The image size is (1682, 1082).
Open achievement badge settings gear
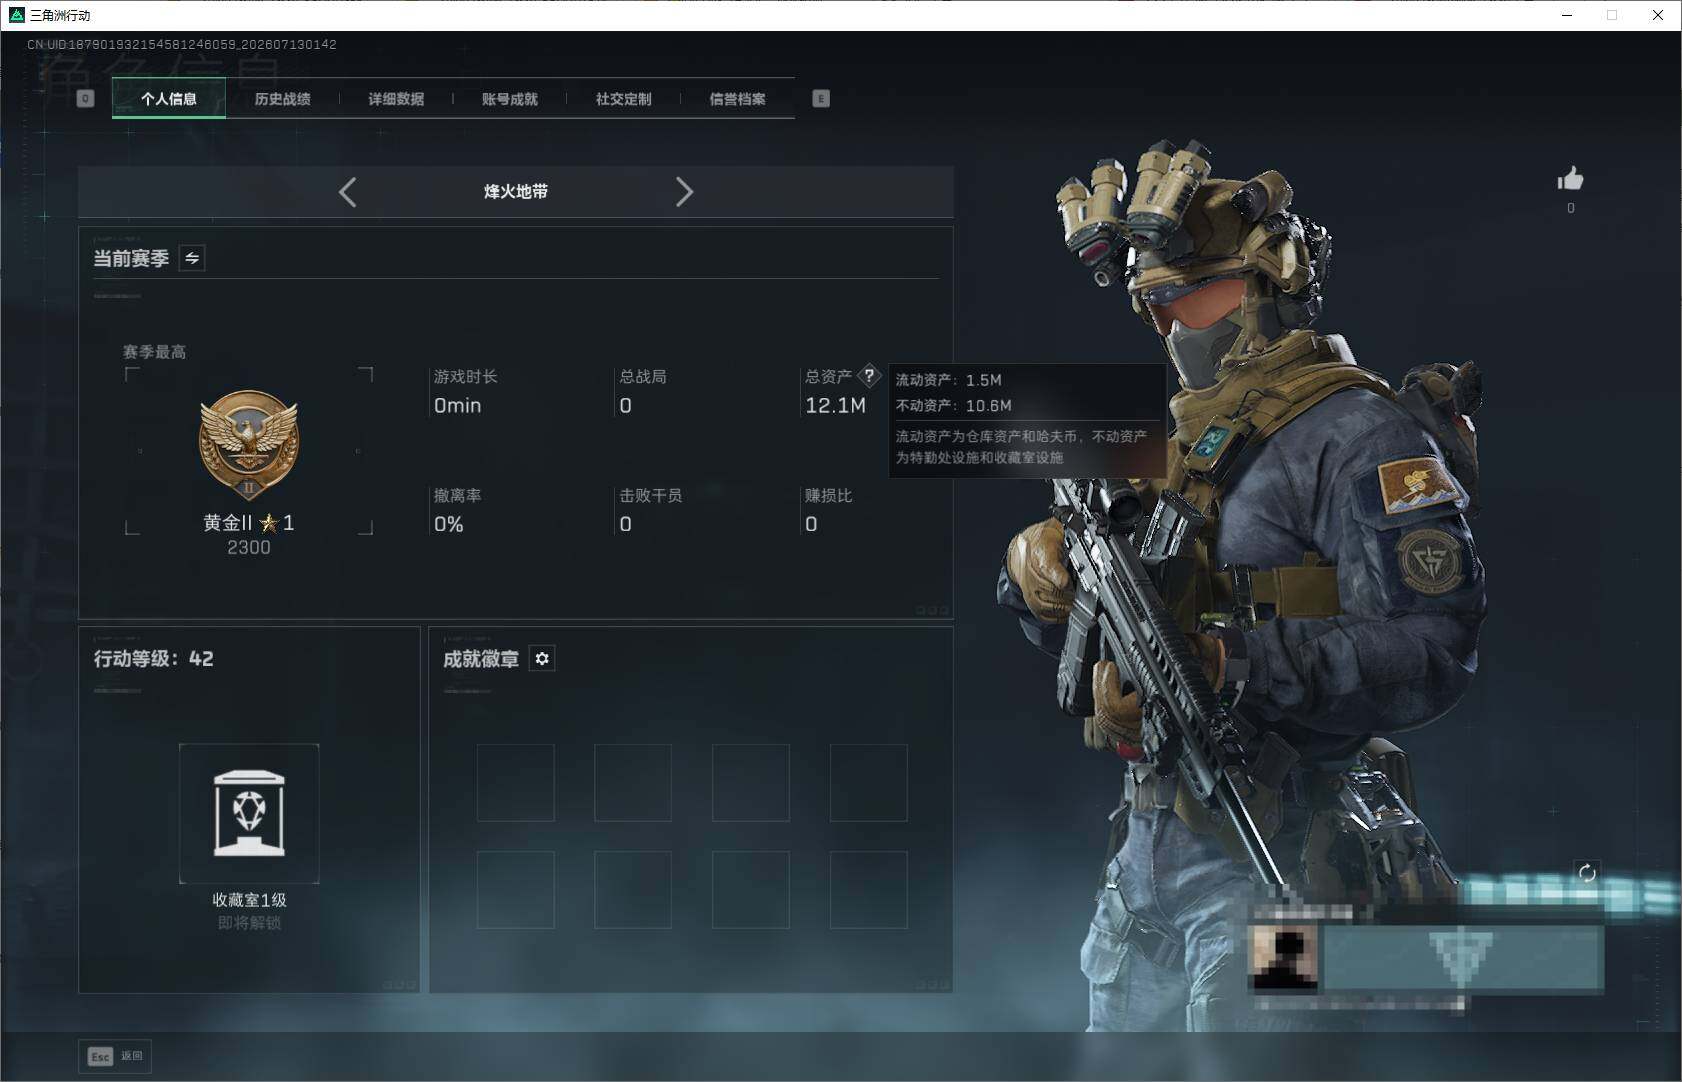click(x=542, y=658)
